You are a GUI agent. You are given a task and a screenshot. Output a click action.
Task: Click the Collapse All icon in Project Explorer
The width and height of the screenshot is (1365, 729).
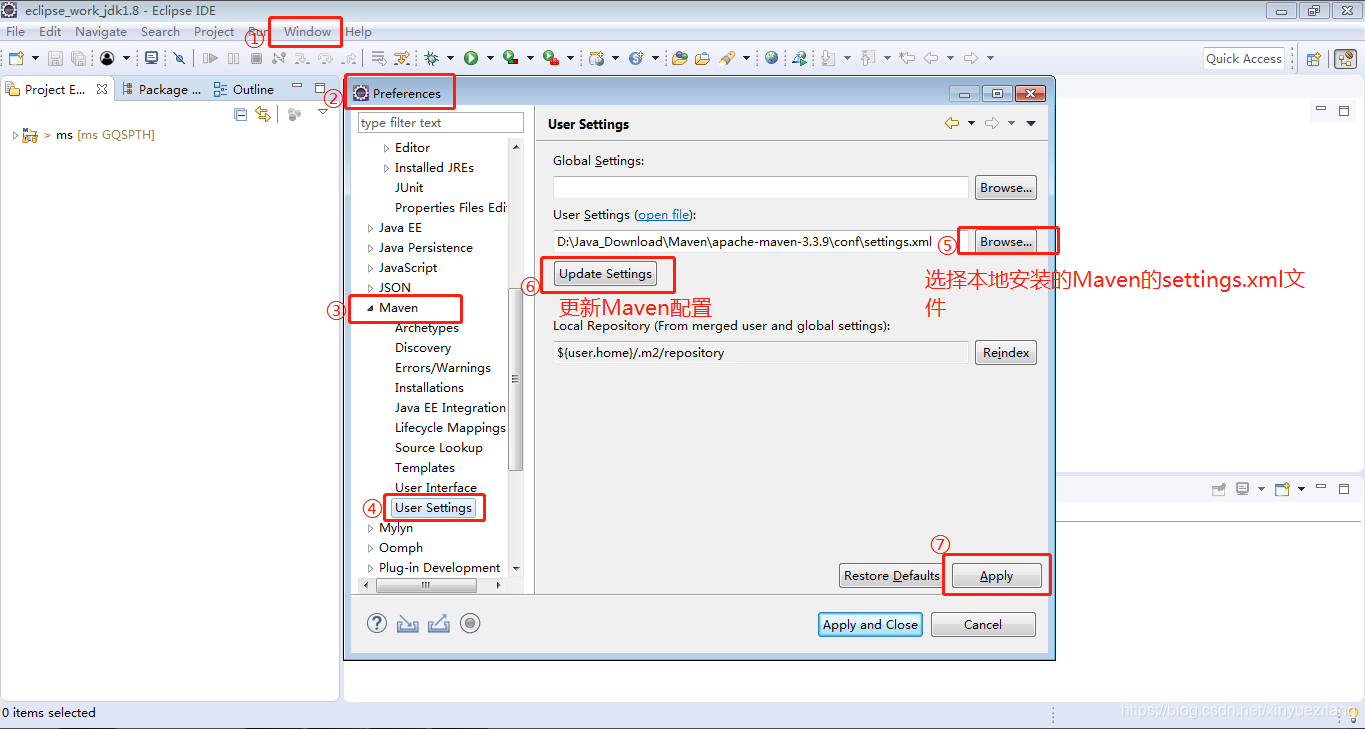coord(240,114)
